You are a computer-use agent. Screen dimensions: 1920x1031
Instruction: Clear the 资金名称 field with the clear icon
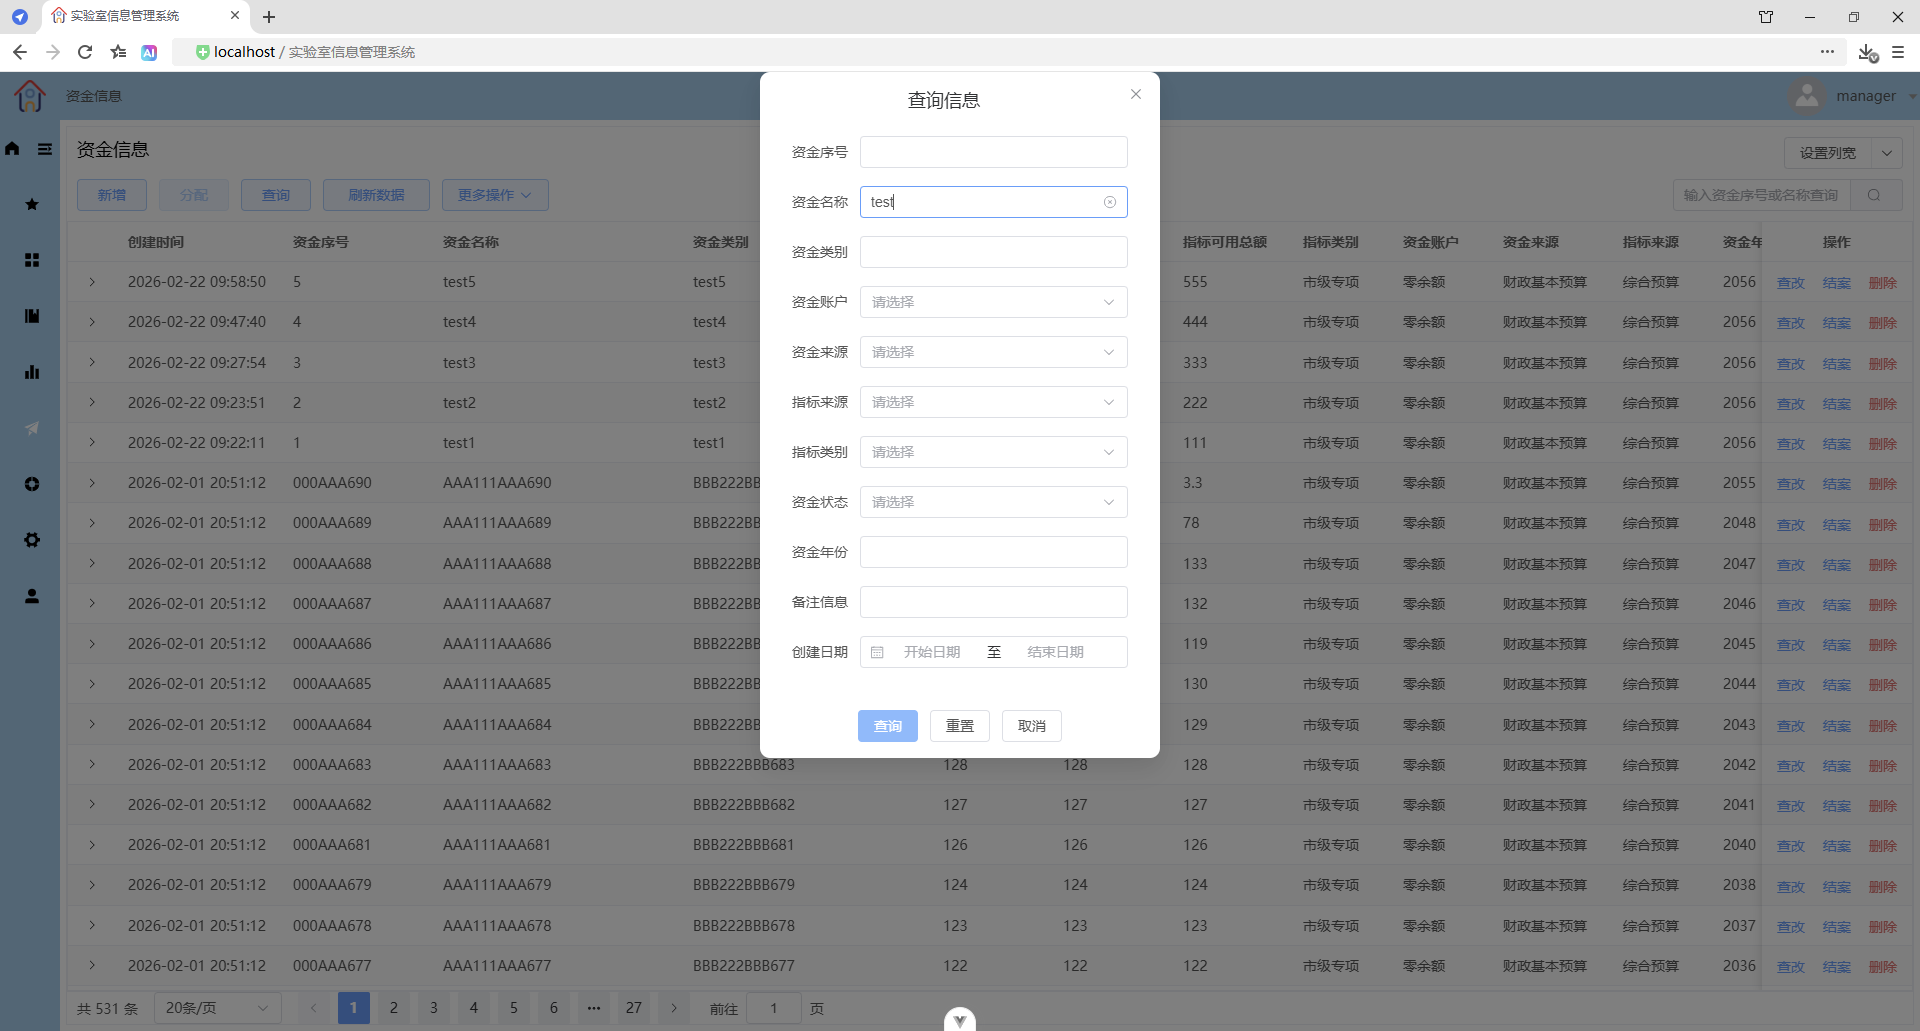(x=1110, y=202)
